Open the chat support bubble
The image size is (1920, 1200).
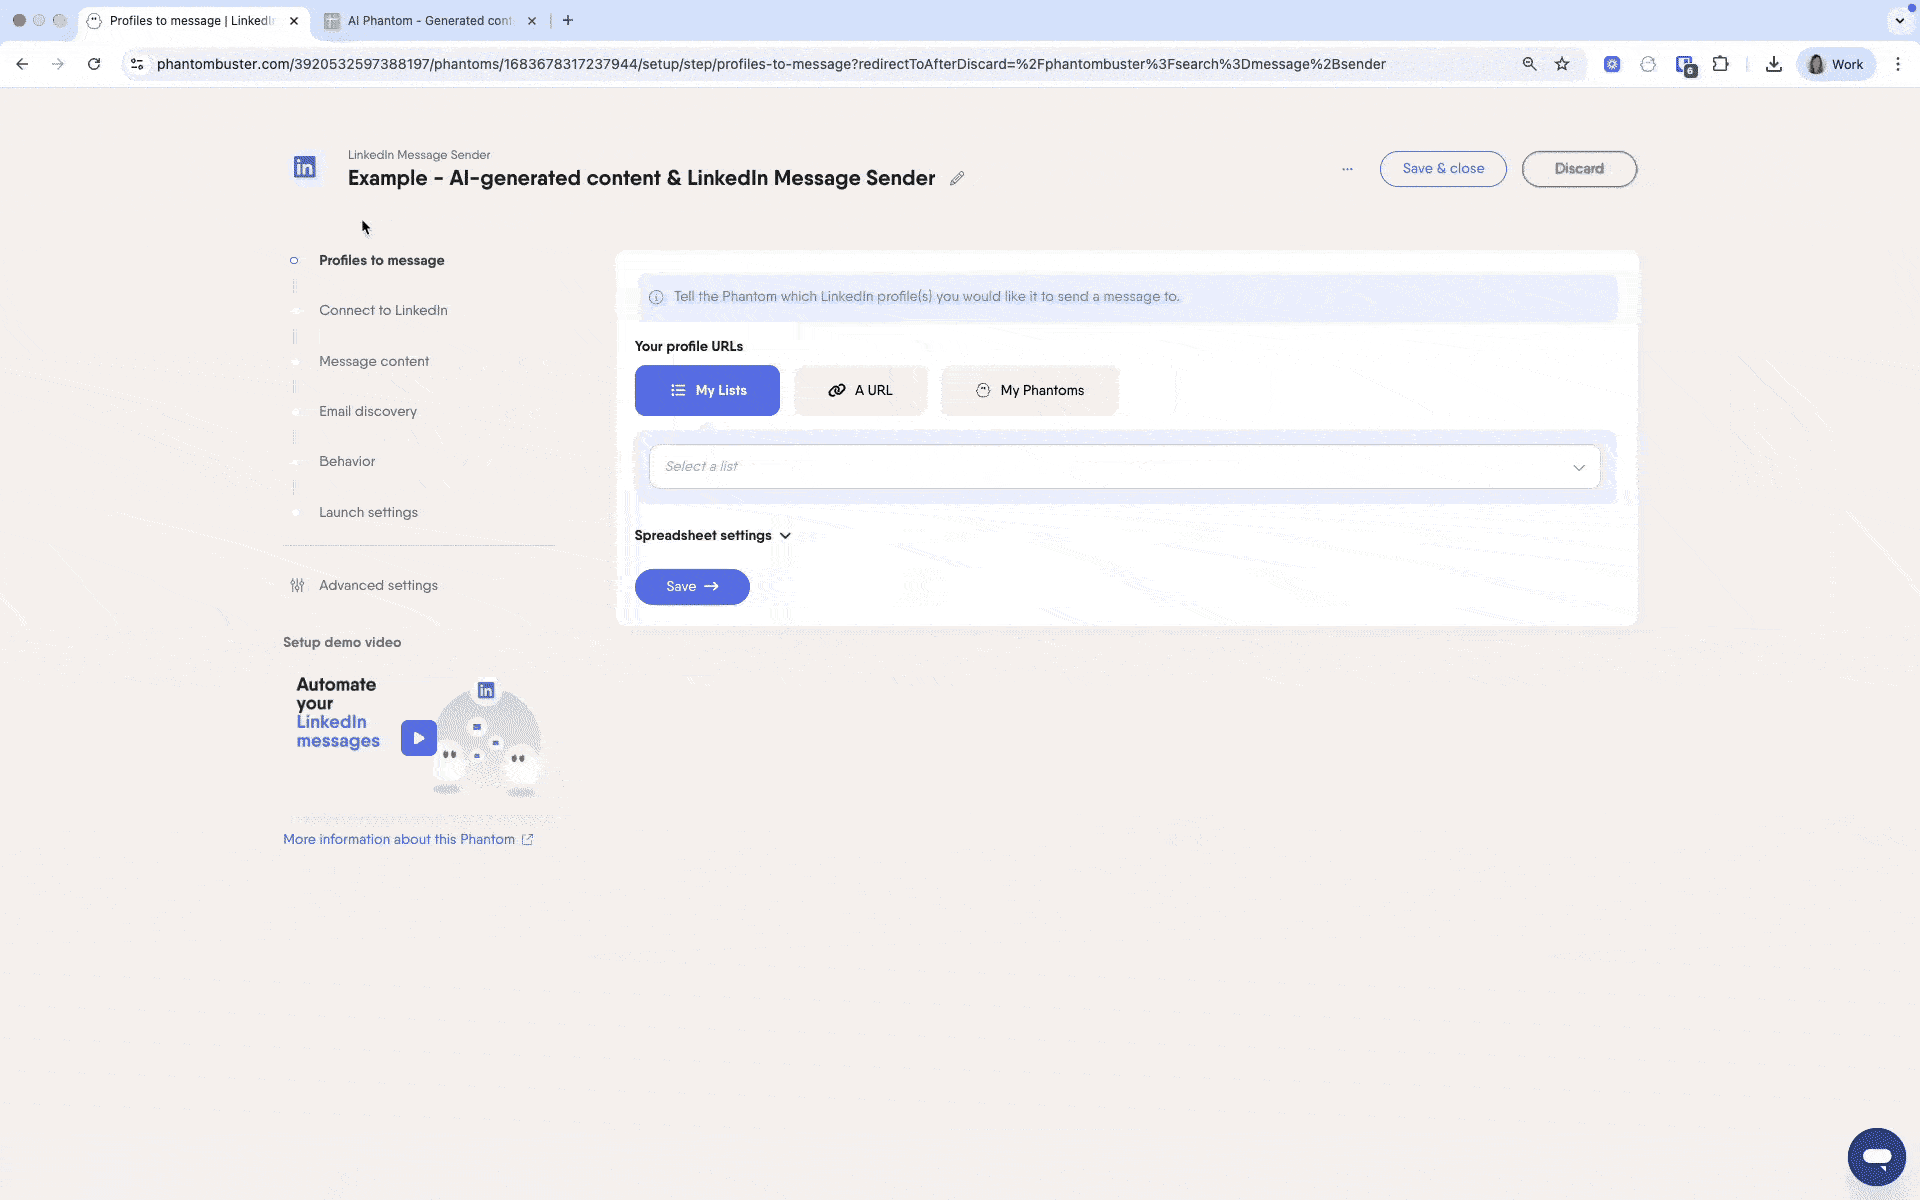click(x=1876, y=1157)
